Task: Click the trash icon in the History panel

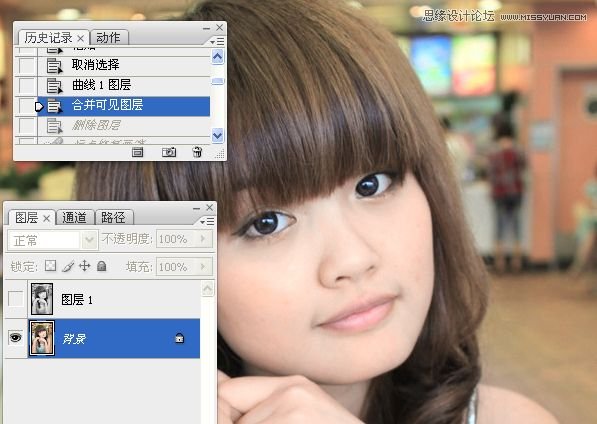Action: (x=197, y=152)
